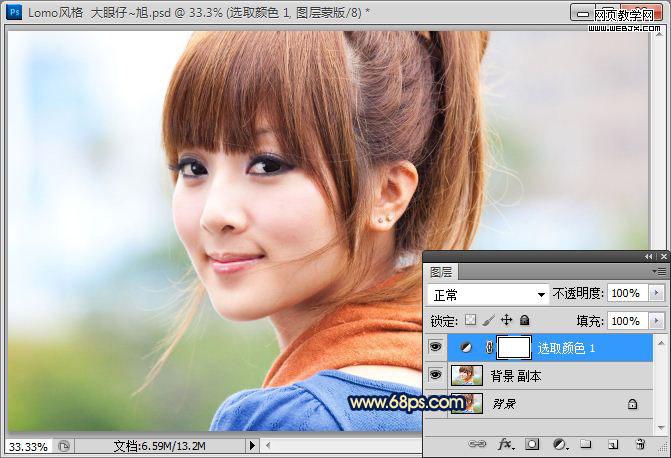Image resolution: width=671 pixels, height=458 pixels.
Task: Hide the 背景 副本 layer eye
Action: [x=436, y=375]
